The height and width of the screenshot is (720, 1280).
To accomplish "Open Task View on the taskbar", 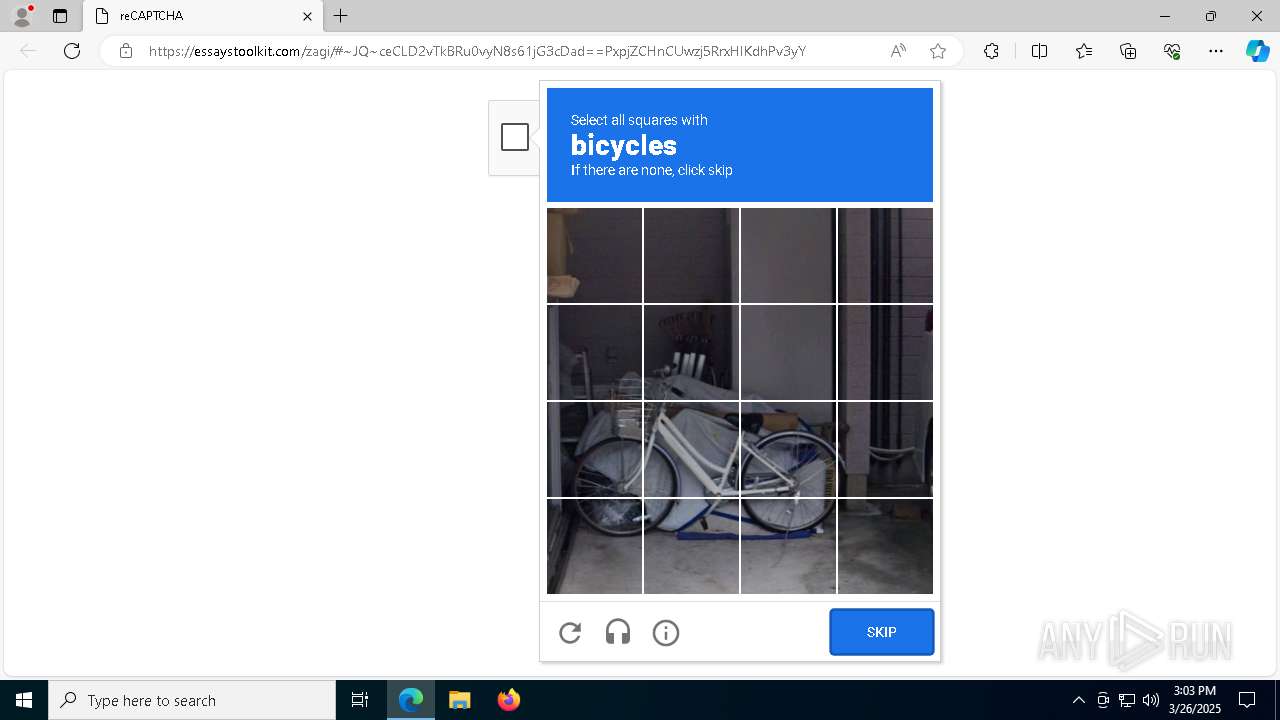I will click(x=360, y=700).
